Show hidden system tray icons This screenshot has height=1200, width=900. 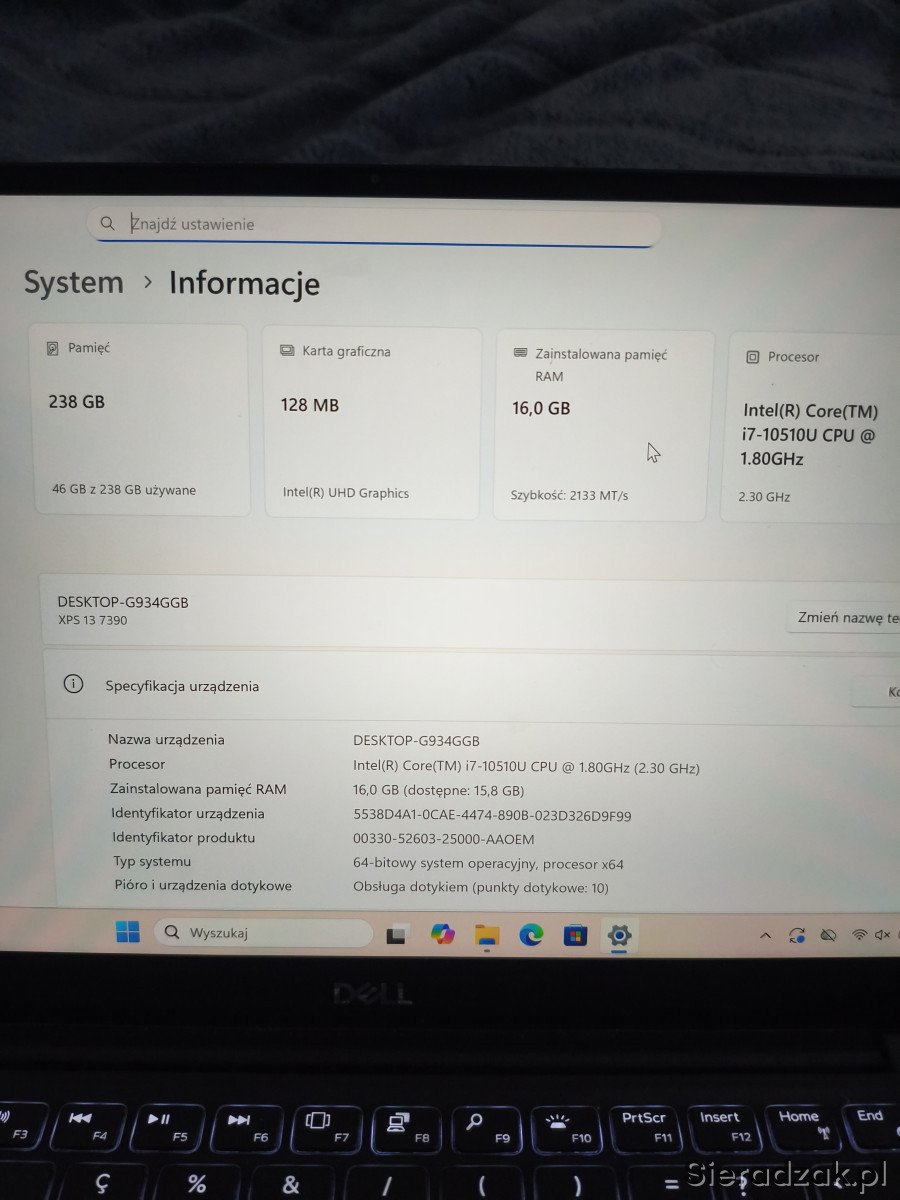[765, 936]
